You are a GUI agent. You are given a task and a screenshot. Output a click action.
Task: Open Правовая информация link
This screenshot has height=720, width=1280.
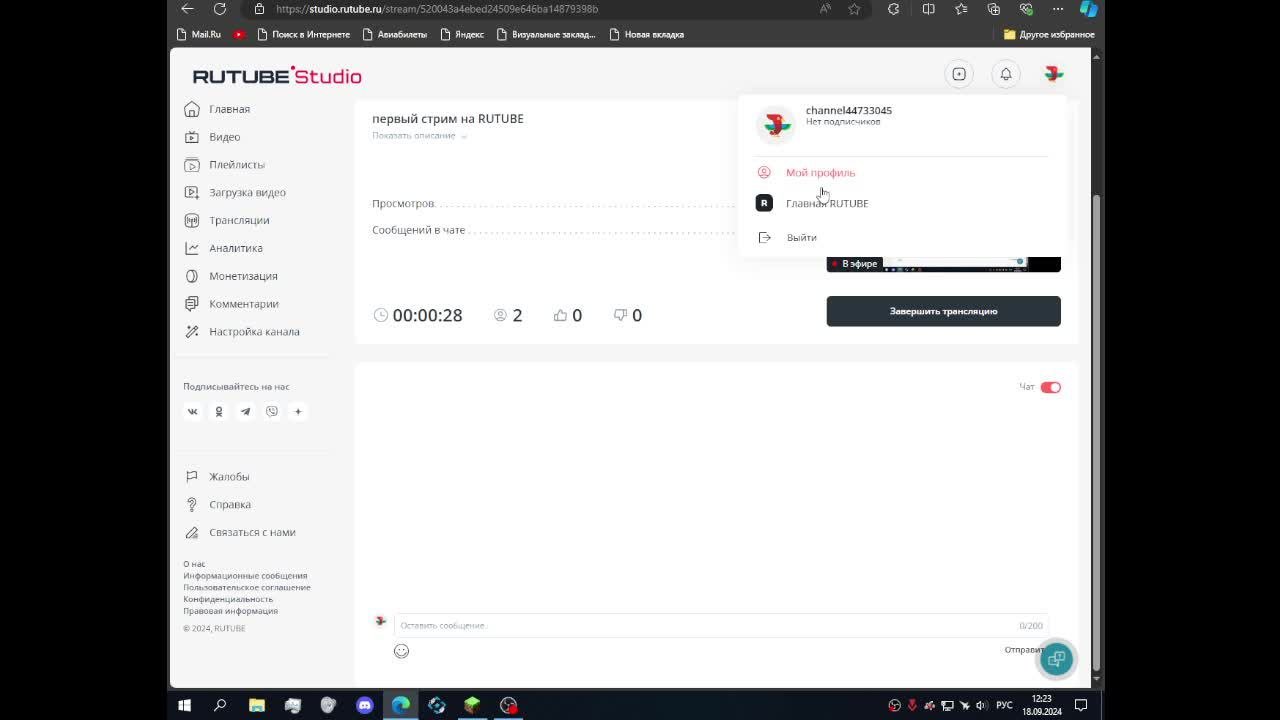click(x=230, y=610)
